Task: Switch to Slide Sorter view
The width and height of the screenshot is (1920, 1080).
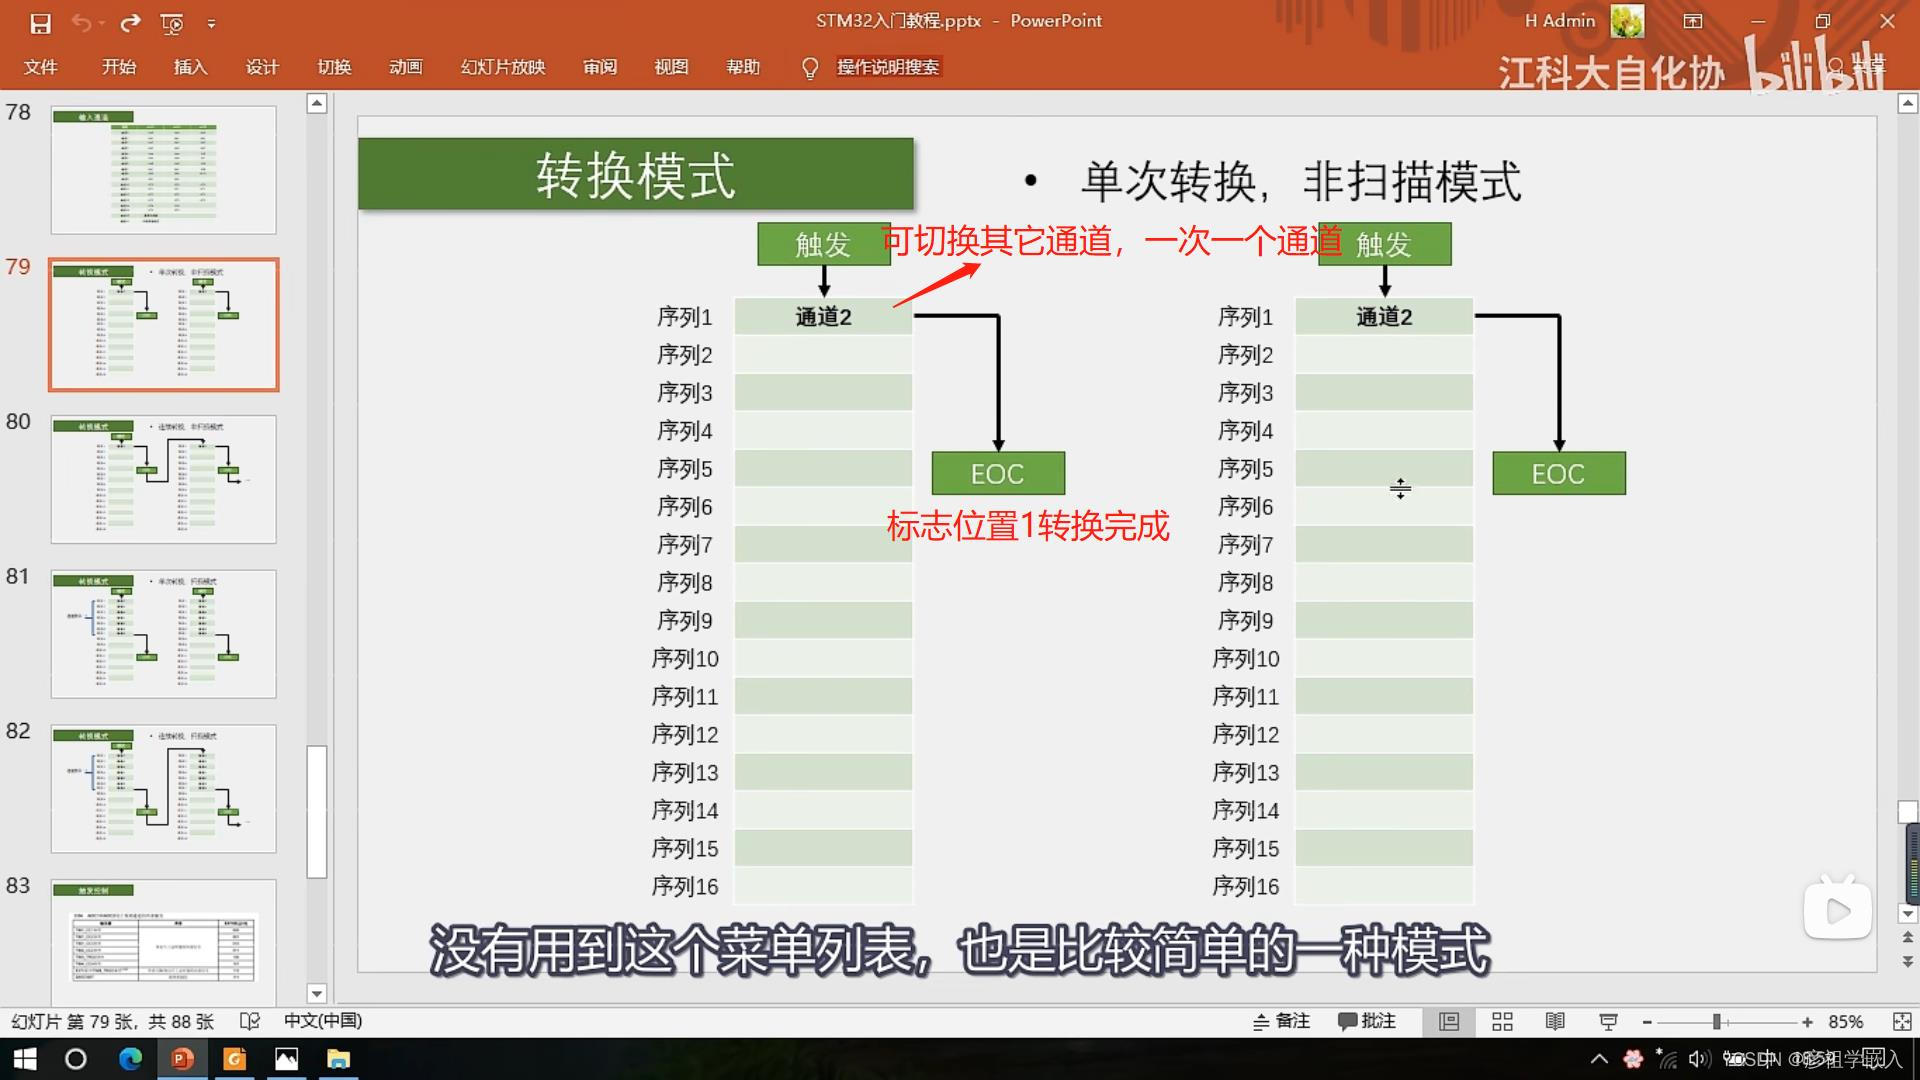Action: [1502, 1021]
